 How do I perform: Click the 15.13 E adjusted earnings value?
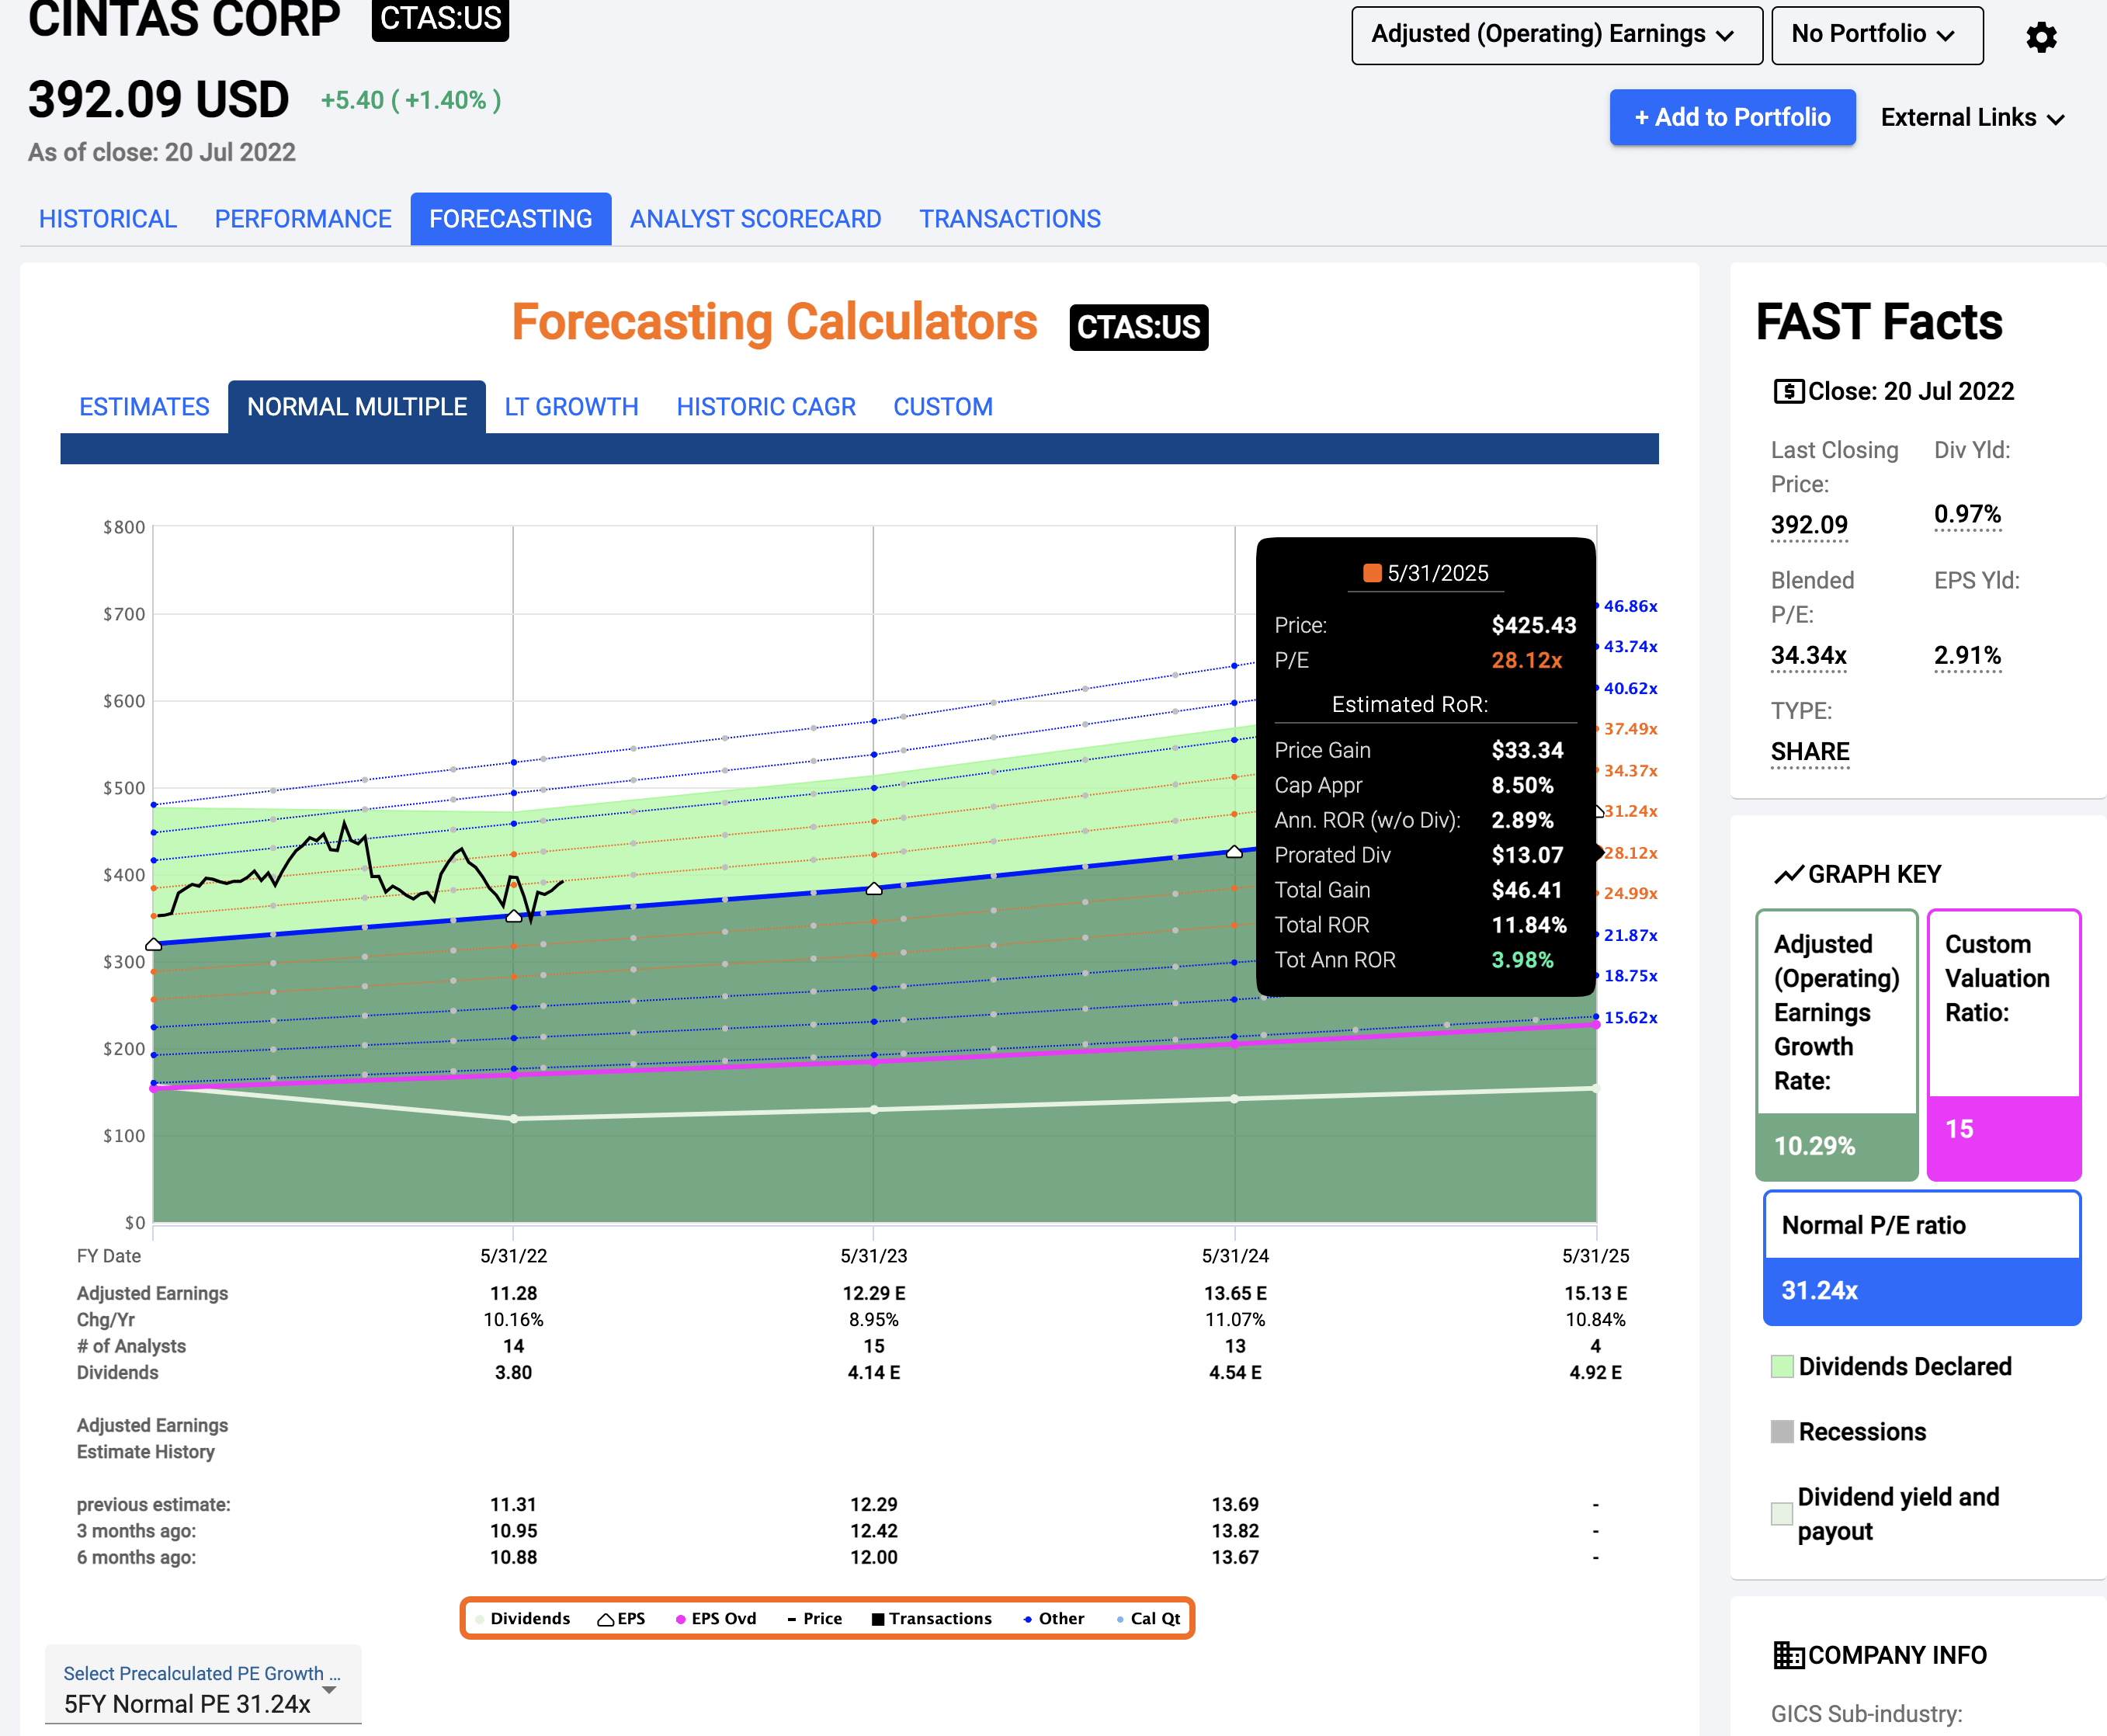click(1595, 1293)
